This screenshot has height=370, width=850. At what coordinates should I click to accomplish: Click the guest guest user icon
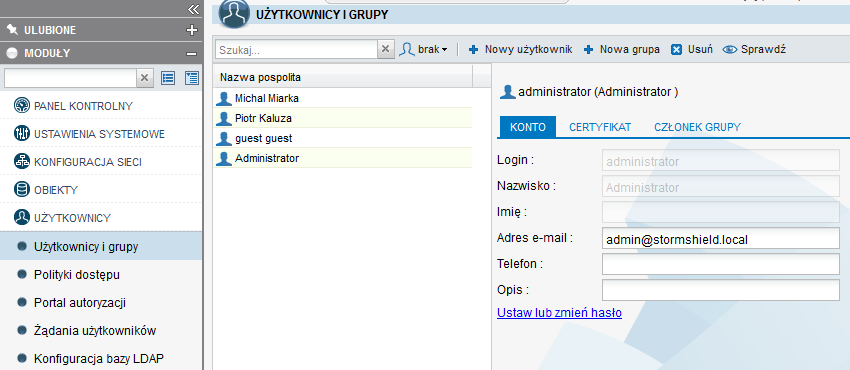point(224,138)
